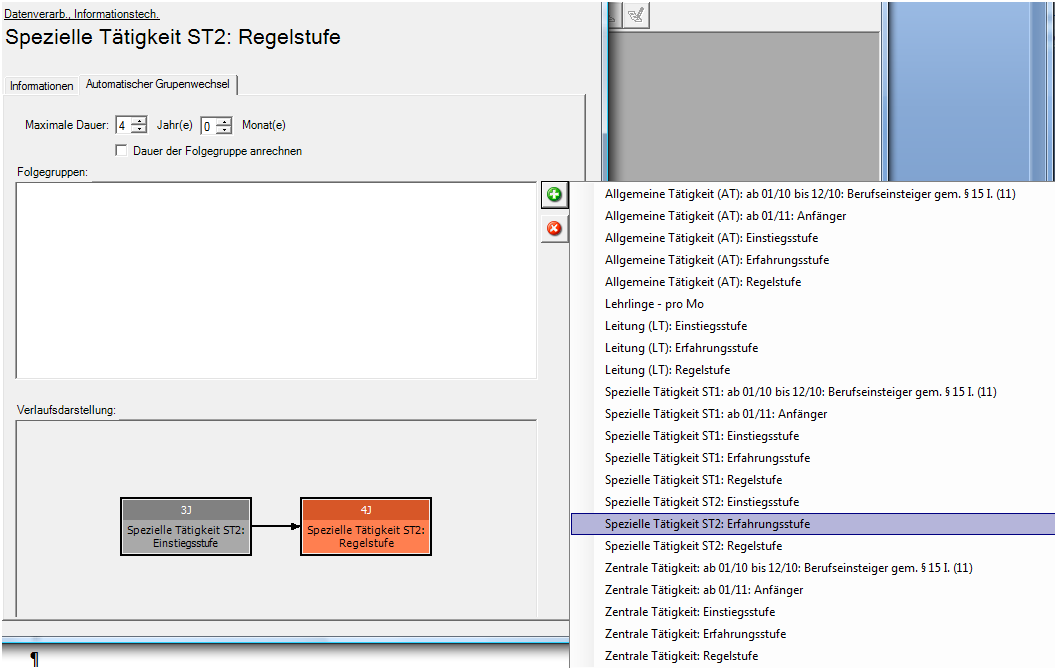Click the green add Folgegruppe icon
1057x670 pixels.
click(x=553, y=195)
